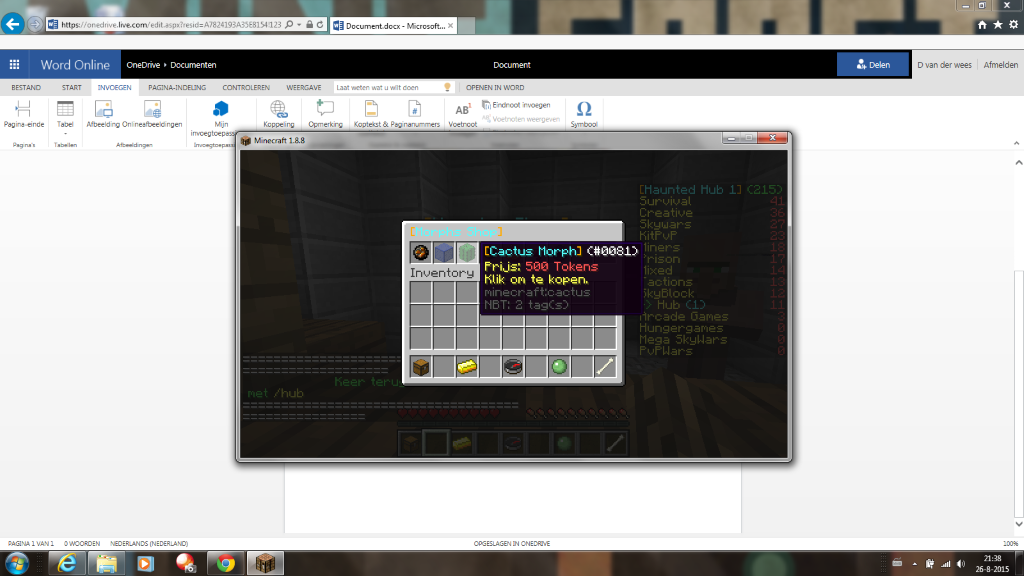Switch to the START ribbon tab

[72, 88]
